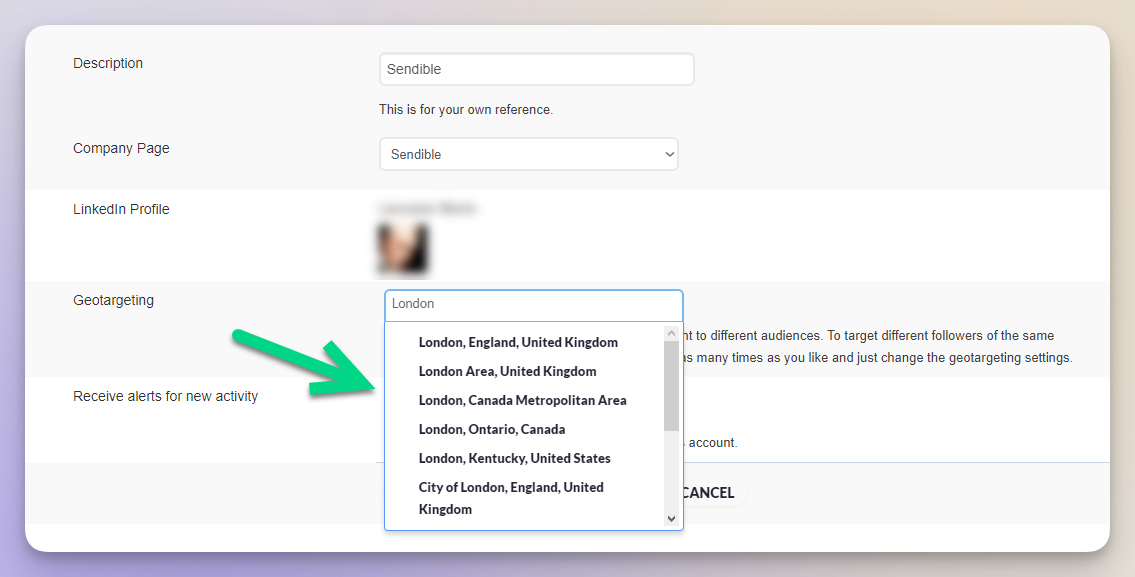Select London, England, United Kingdom
Viewport: 1135px width, 577px height.
point(518,342)
